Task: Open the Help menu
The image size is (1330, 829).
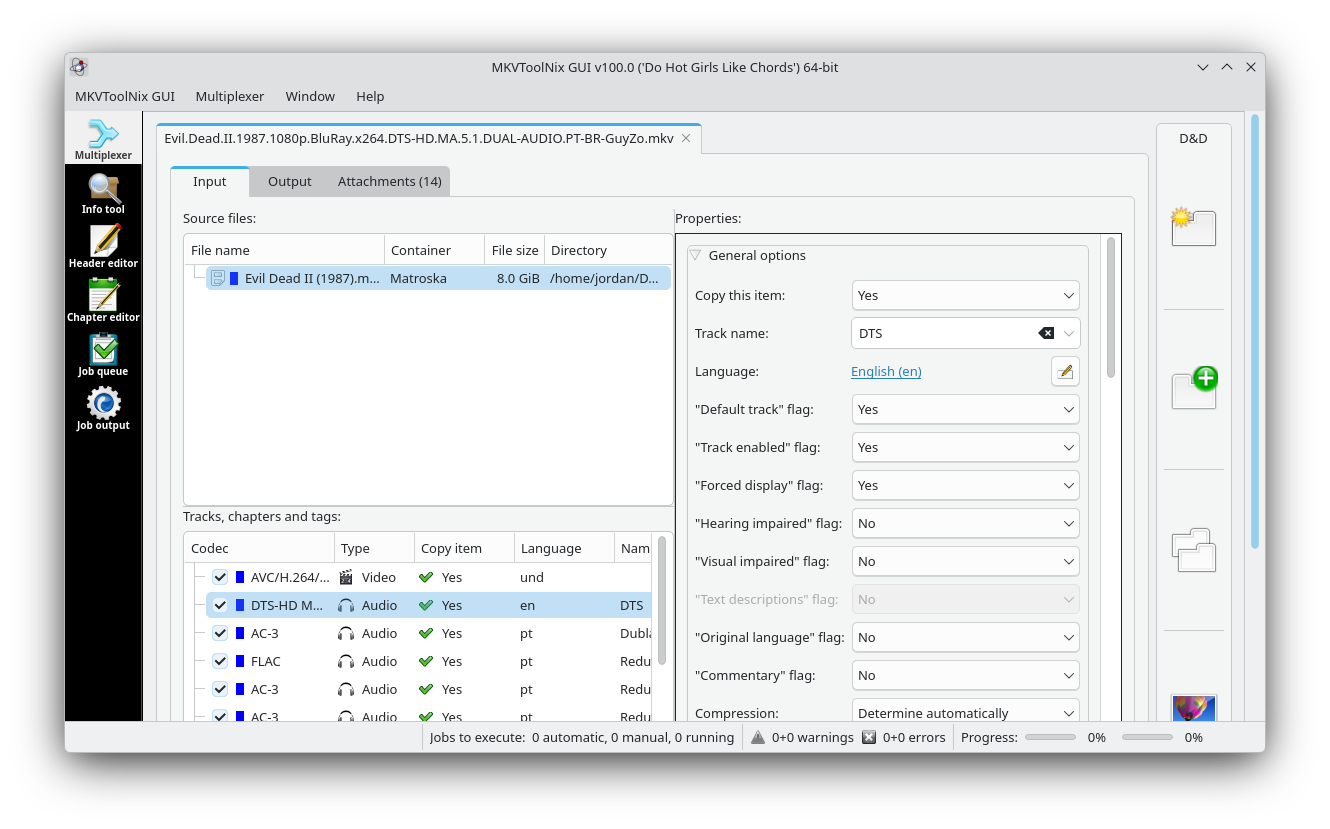Action: [370, 96]
